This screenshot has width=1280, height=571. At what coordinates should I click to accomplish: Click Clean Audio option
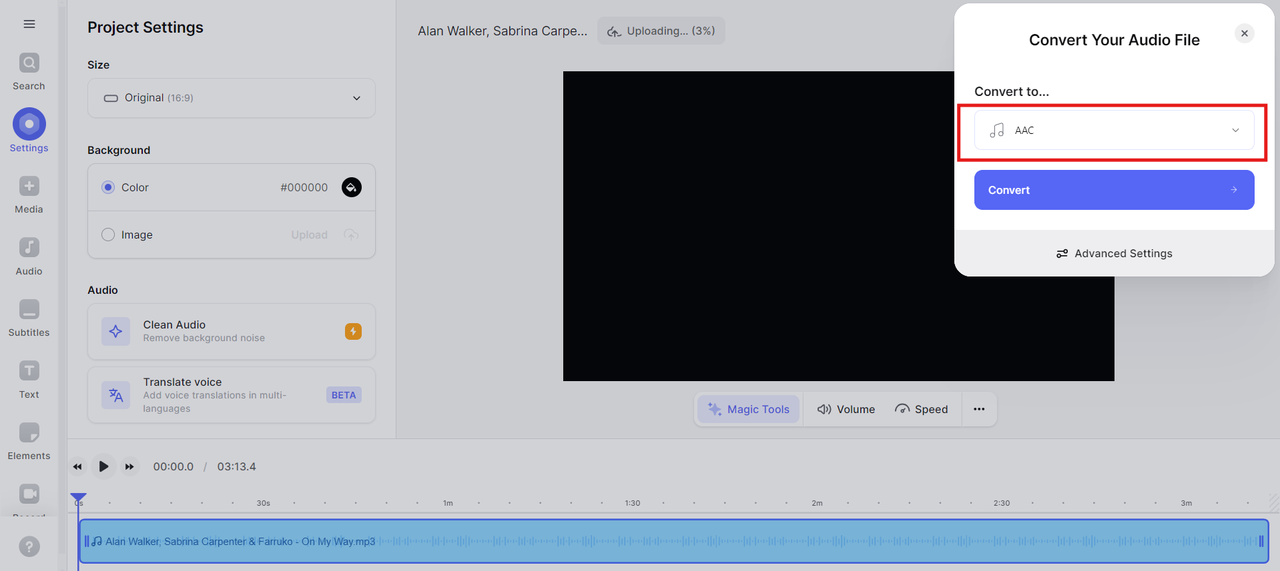point(231,331)
